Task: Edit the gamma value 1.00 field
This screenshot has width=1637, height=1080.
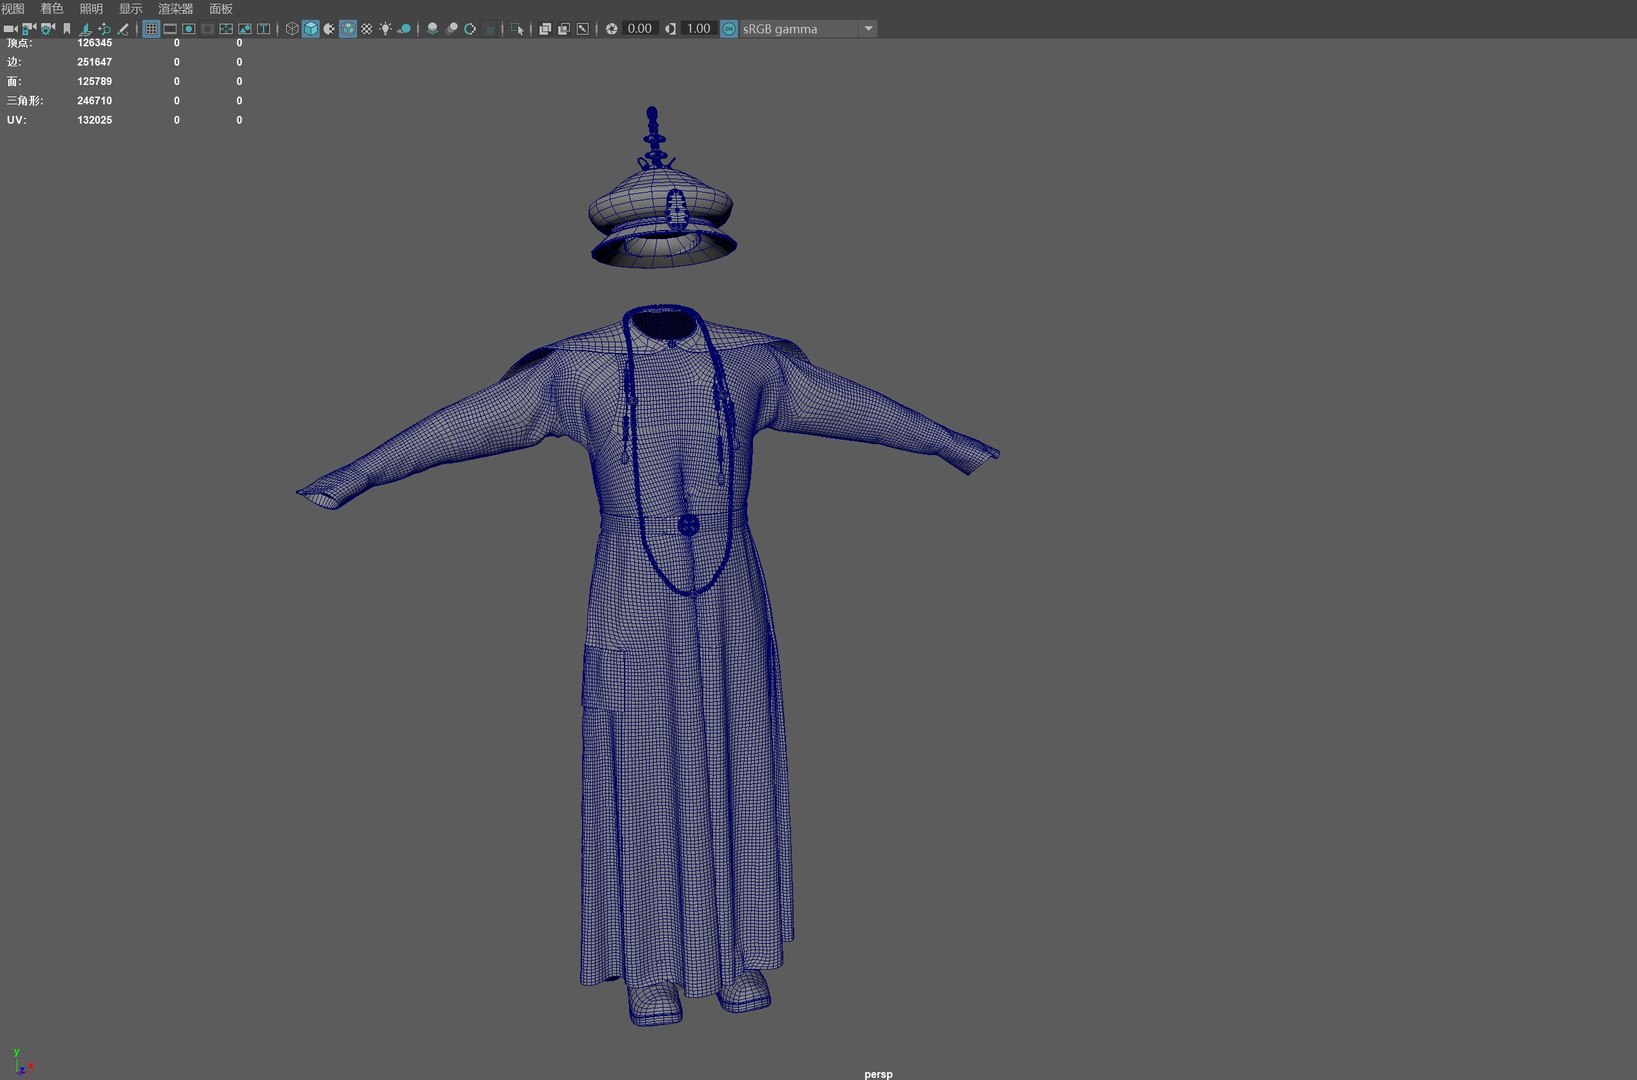Action: (x=698, y=29)
